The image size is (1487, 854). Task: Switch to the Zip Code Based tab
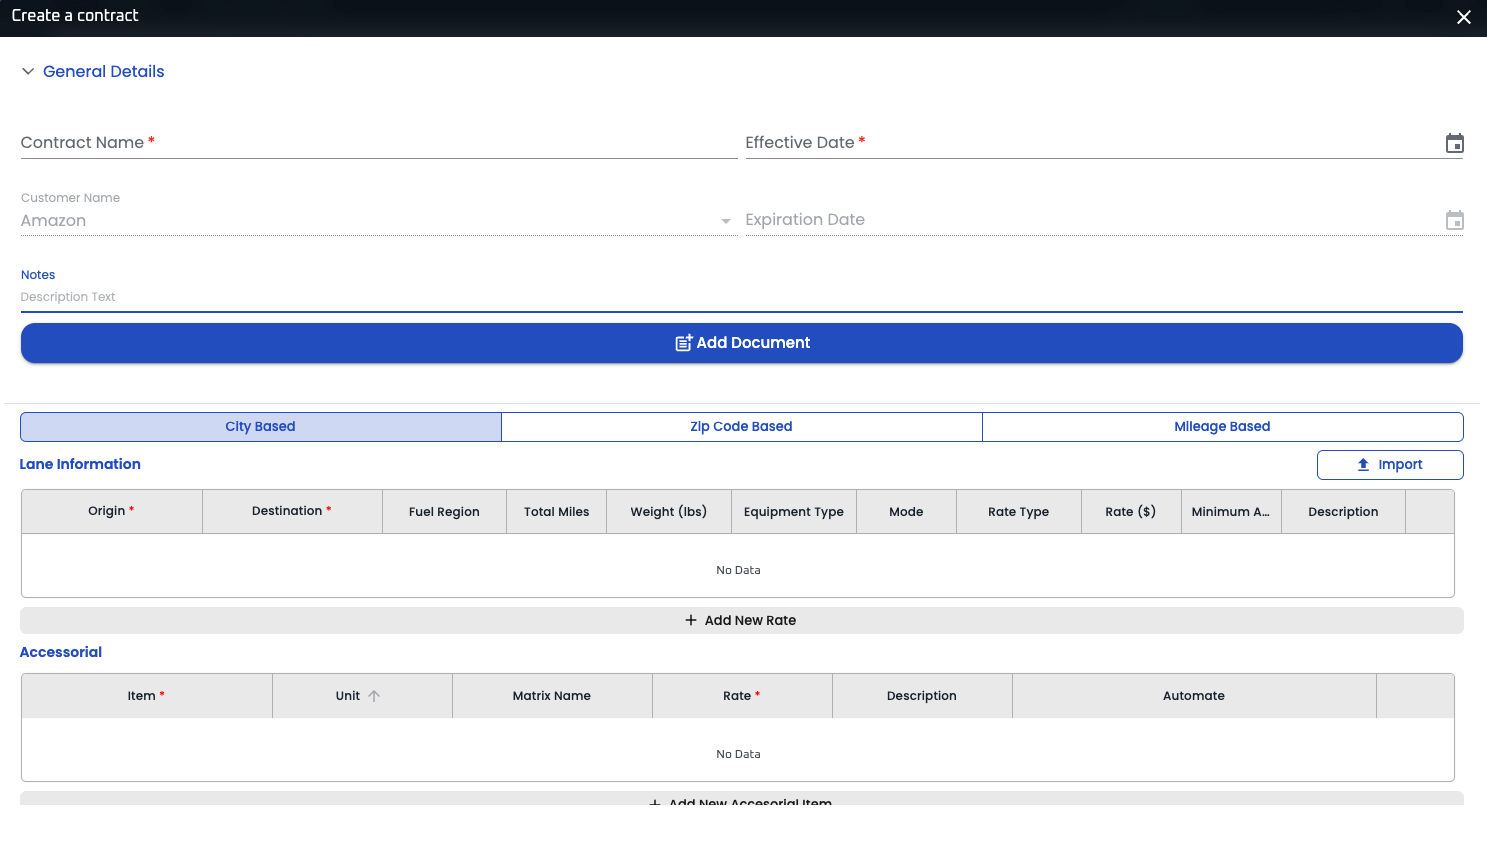(741, 426)
